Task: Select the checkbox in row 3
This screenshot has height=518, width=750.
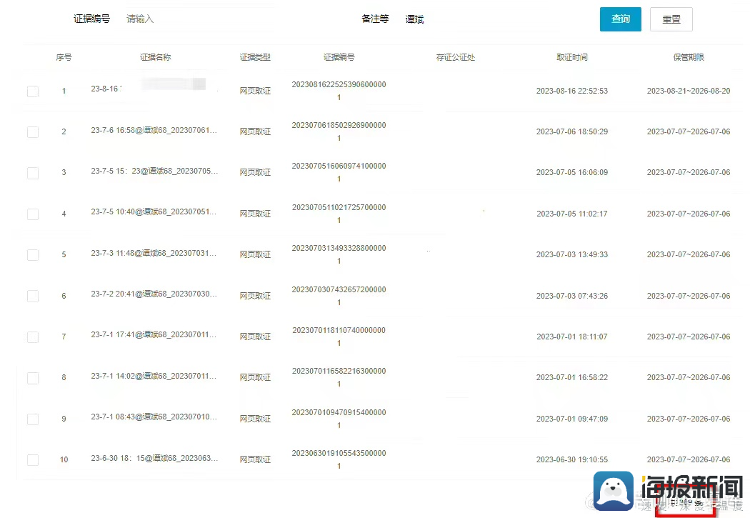Action: coord(33,173)
